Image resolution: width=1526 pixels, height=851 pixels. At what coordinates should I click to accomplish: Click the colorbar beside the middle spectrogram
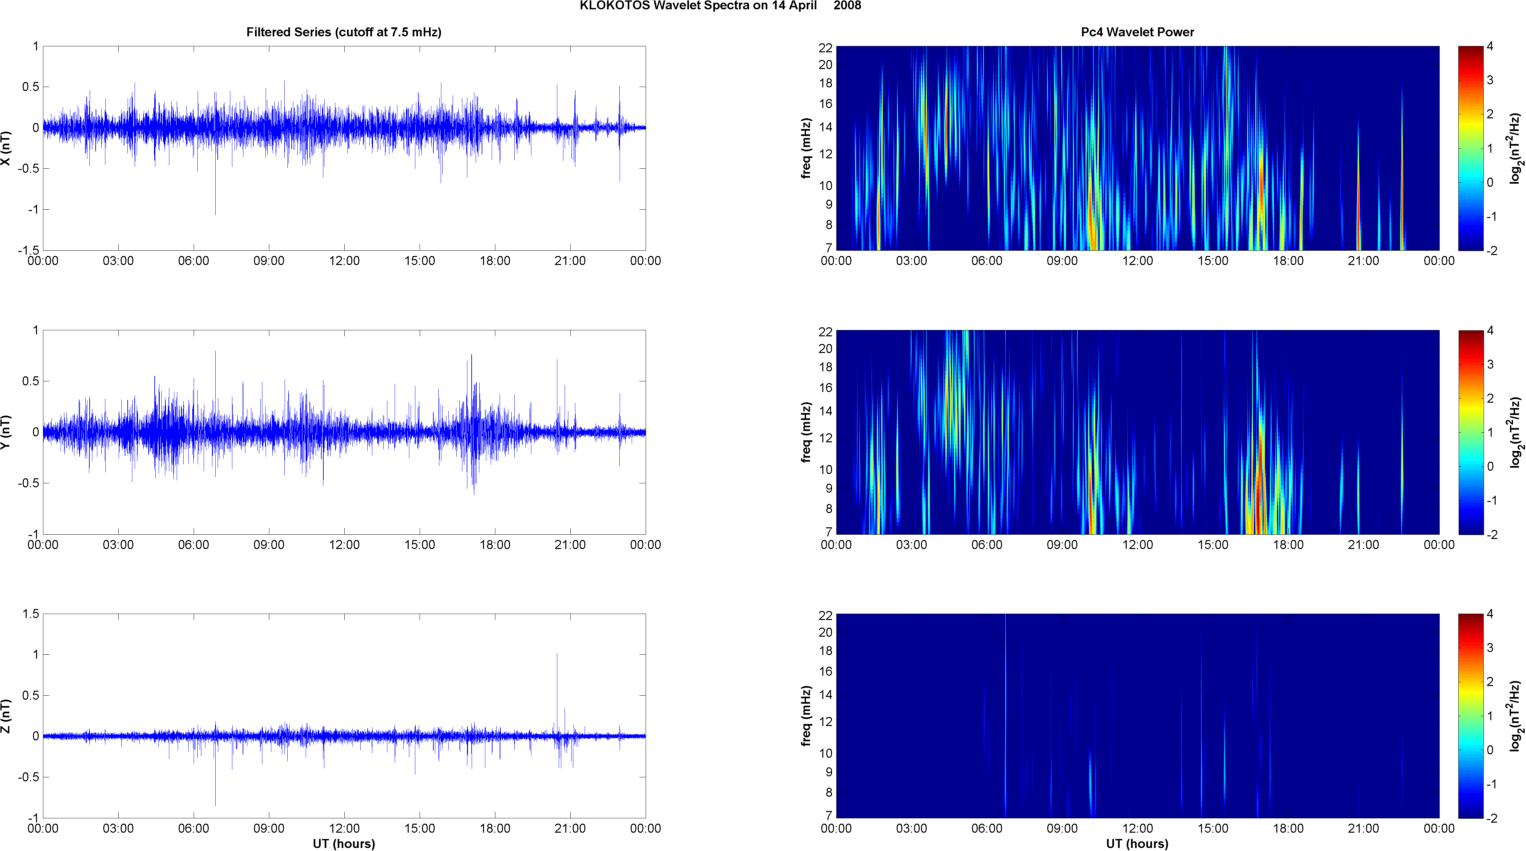coord(1470,432)
